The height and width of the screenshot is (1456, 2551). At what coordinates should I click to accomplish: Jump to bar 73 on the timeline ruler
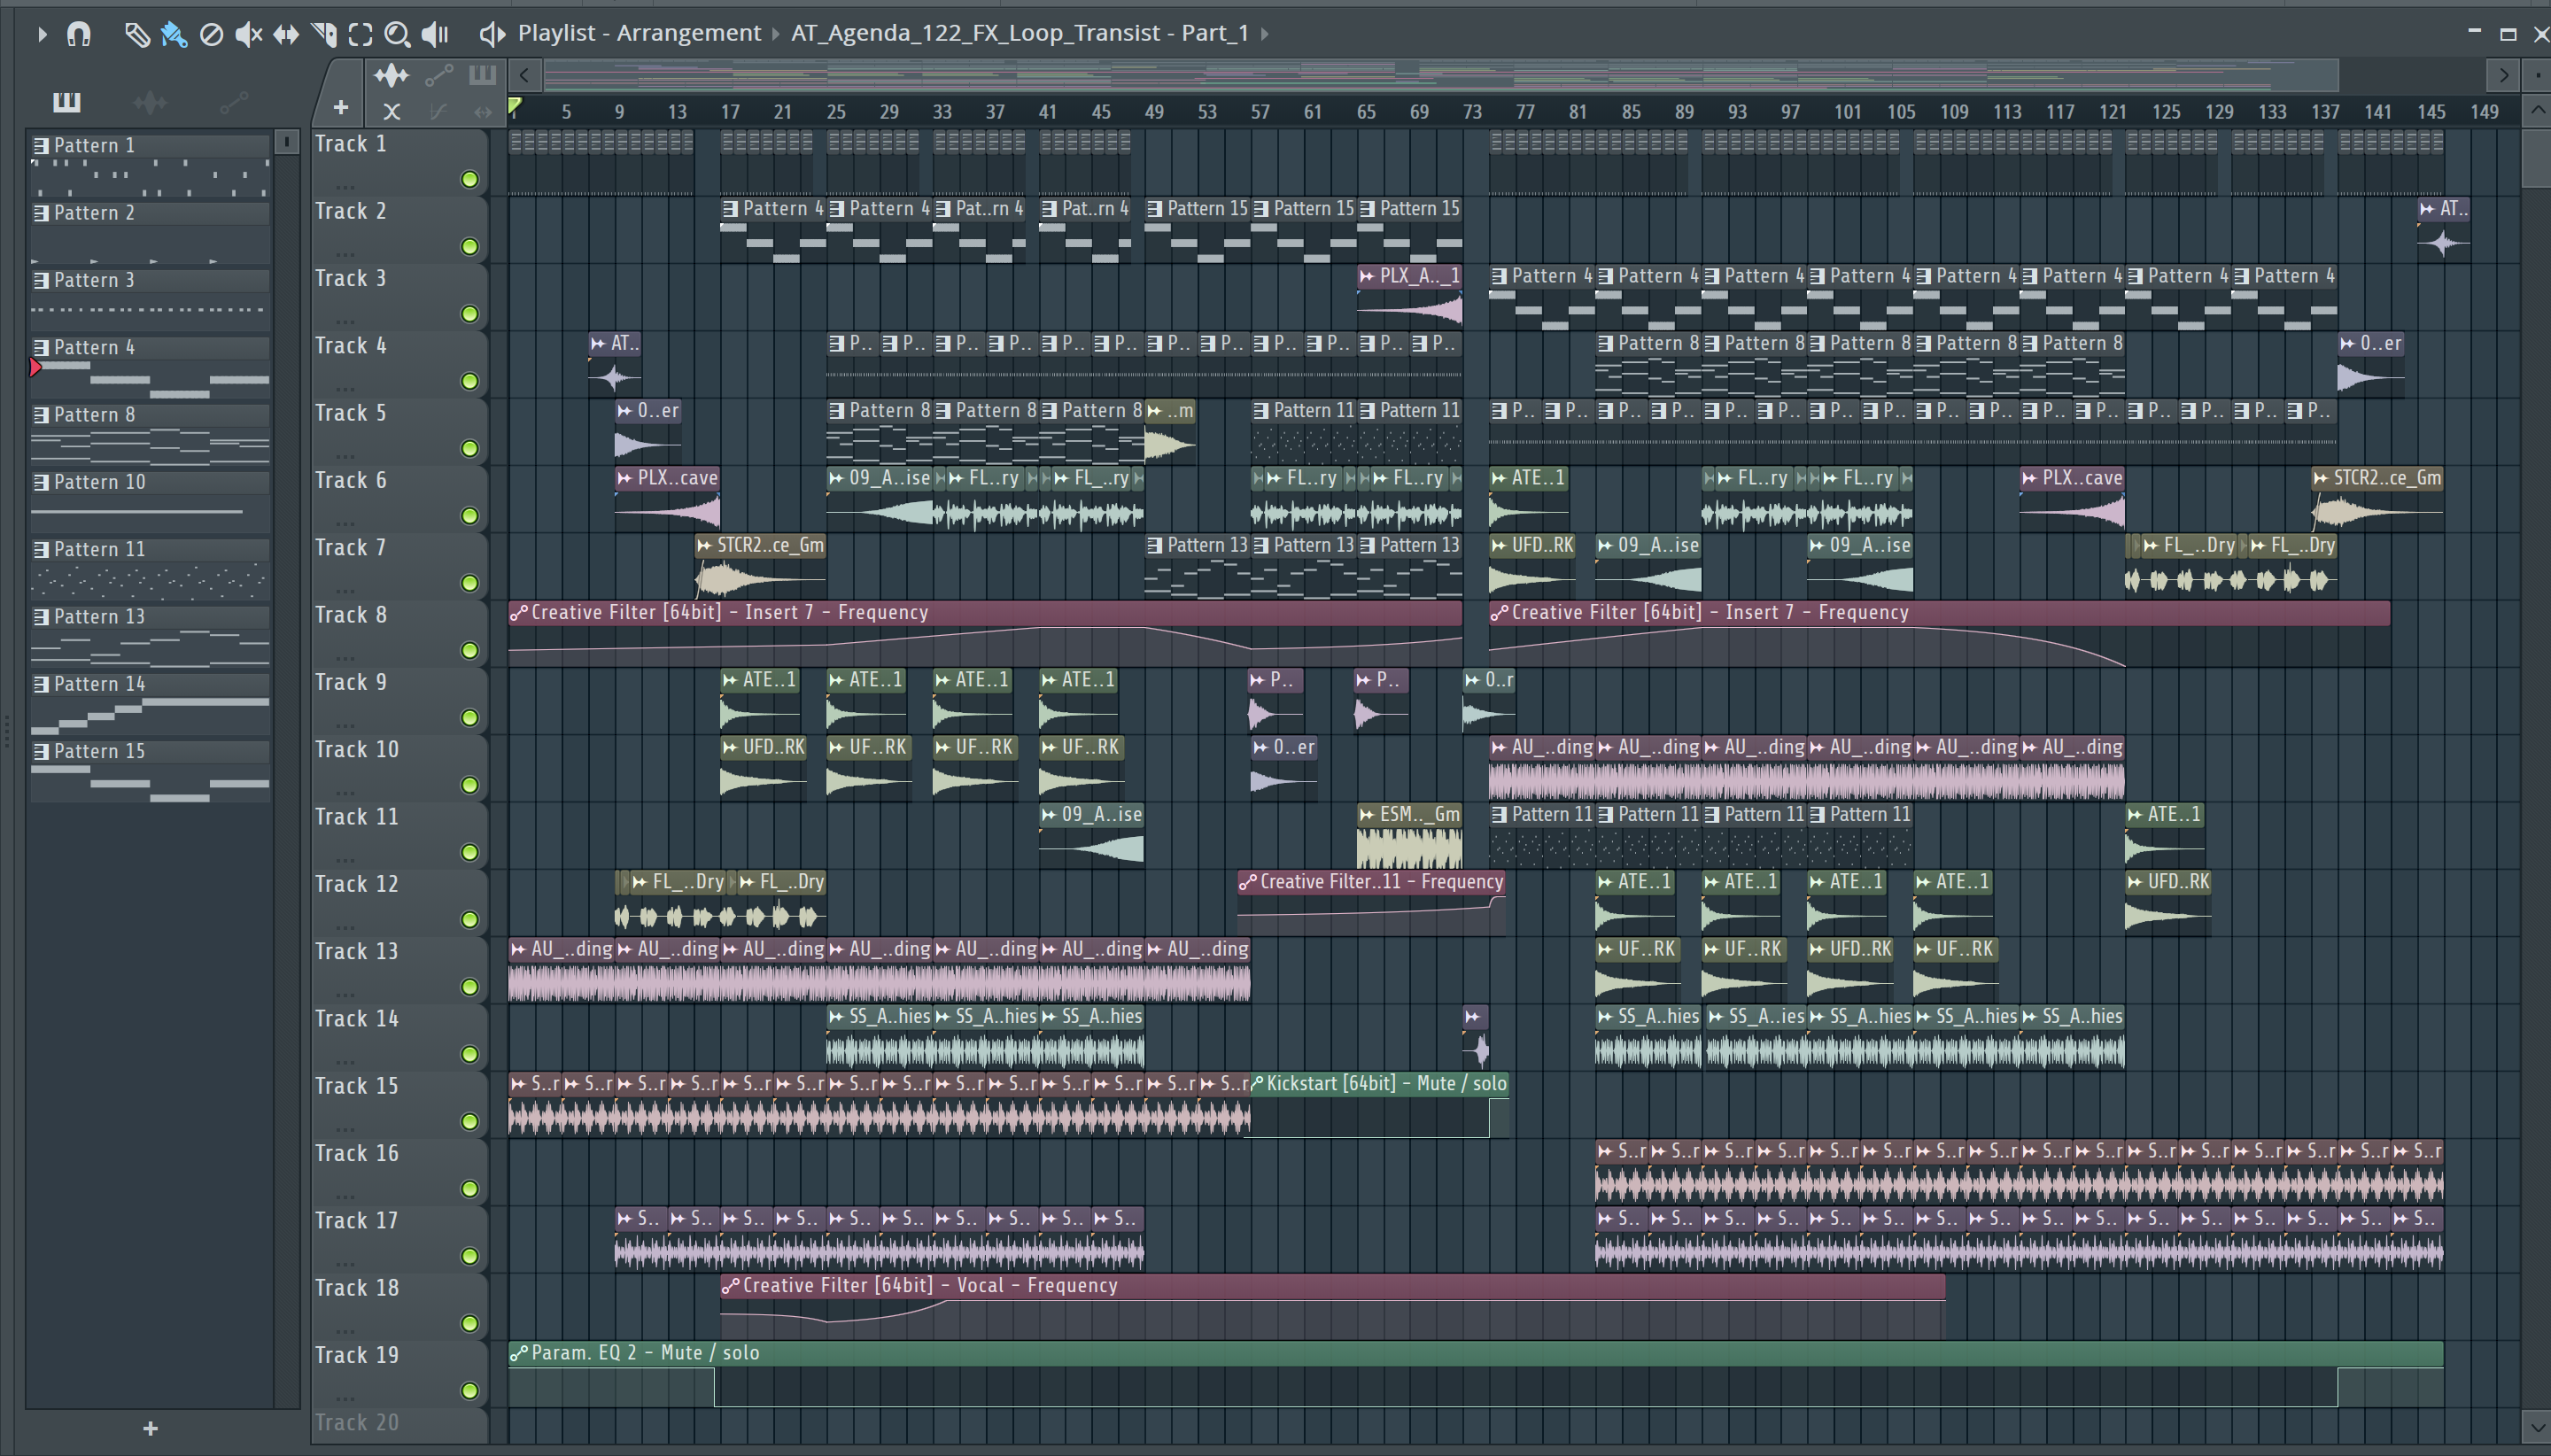tap(1472, 112)
